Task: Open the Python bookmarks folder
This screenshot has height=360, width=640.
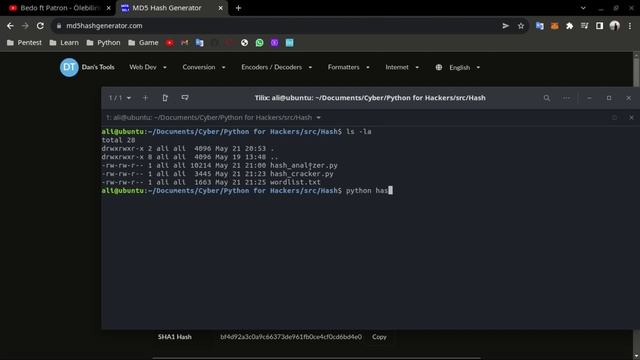Action: point(104,42)
